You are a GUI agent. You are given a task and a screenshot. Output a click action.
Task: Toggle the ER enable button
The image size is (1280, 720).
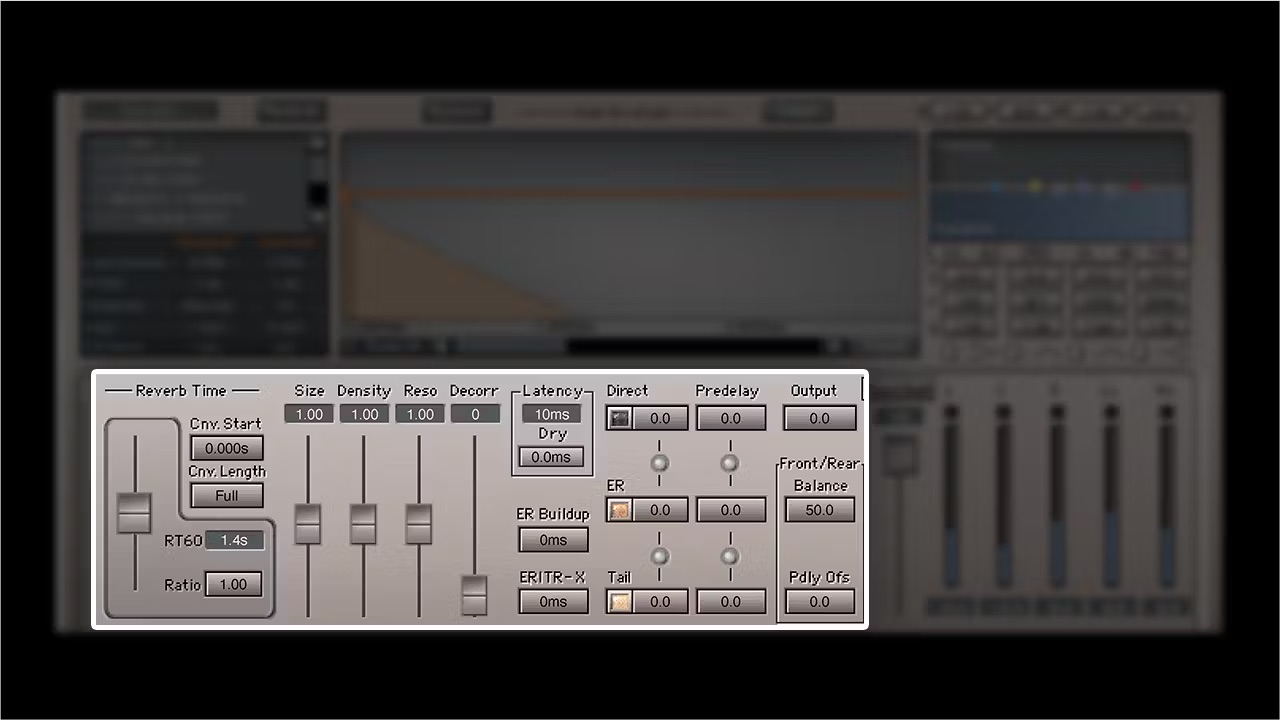tap(620, 510)
